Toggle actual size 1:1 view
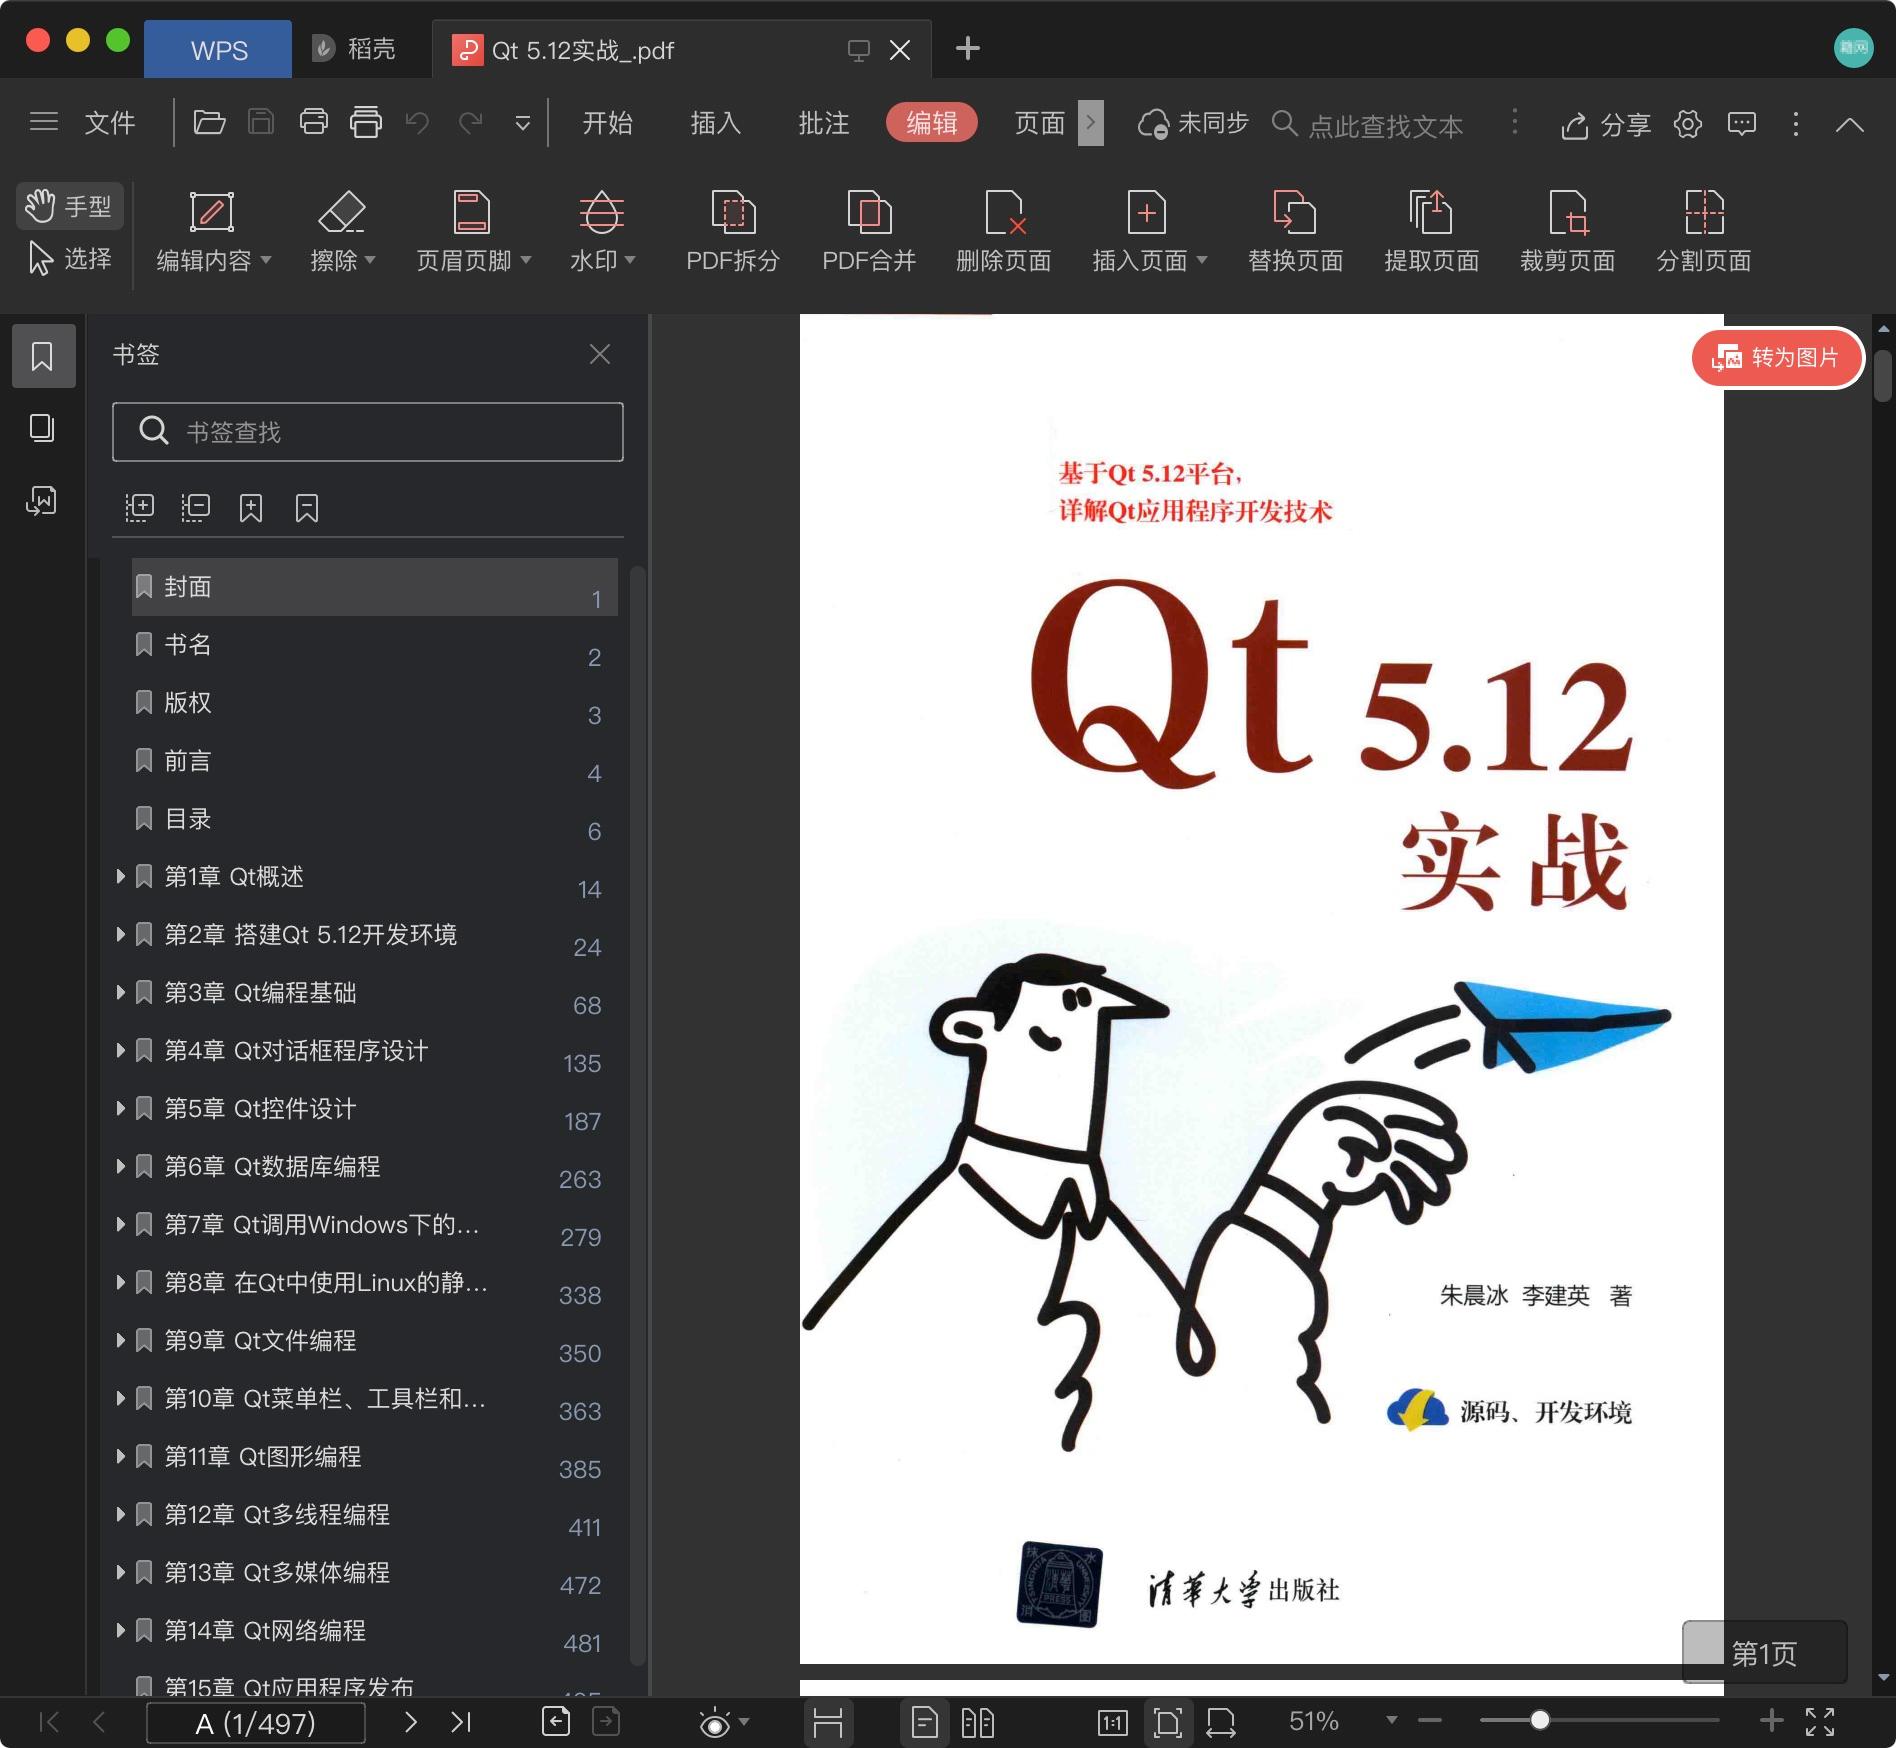The height and width of the screenshot is (1748, 1896). [1113, 1722]
